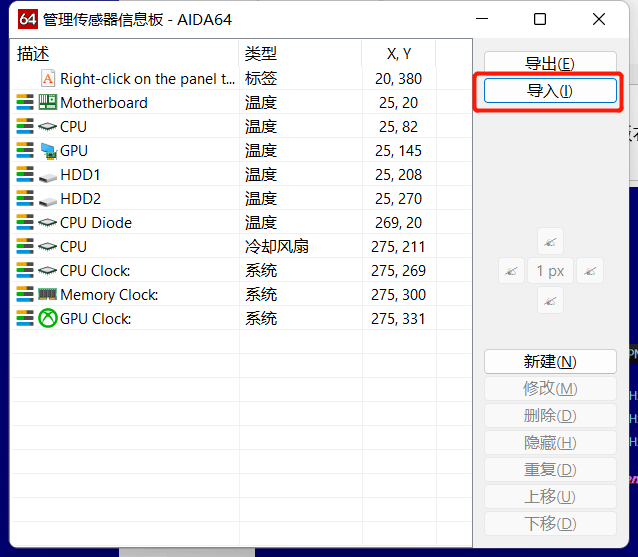Click the 20, 380 coordinates cell

398,79
